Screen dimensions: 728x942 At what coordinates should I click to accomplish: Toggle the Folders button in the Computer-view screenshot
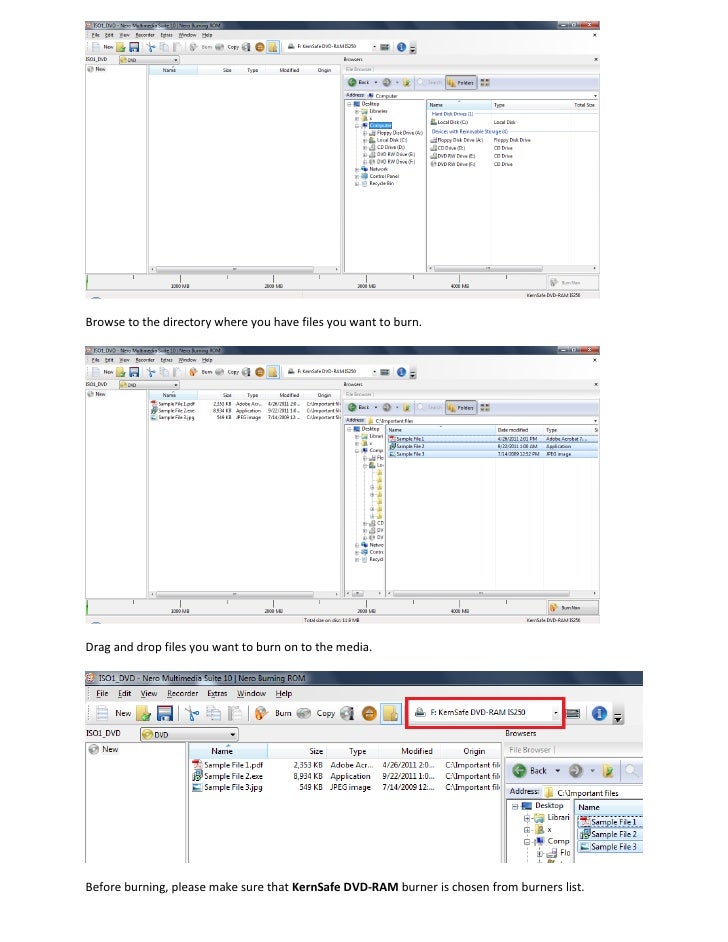[x=461, y=82]
